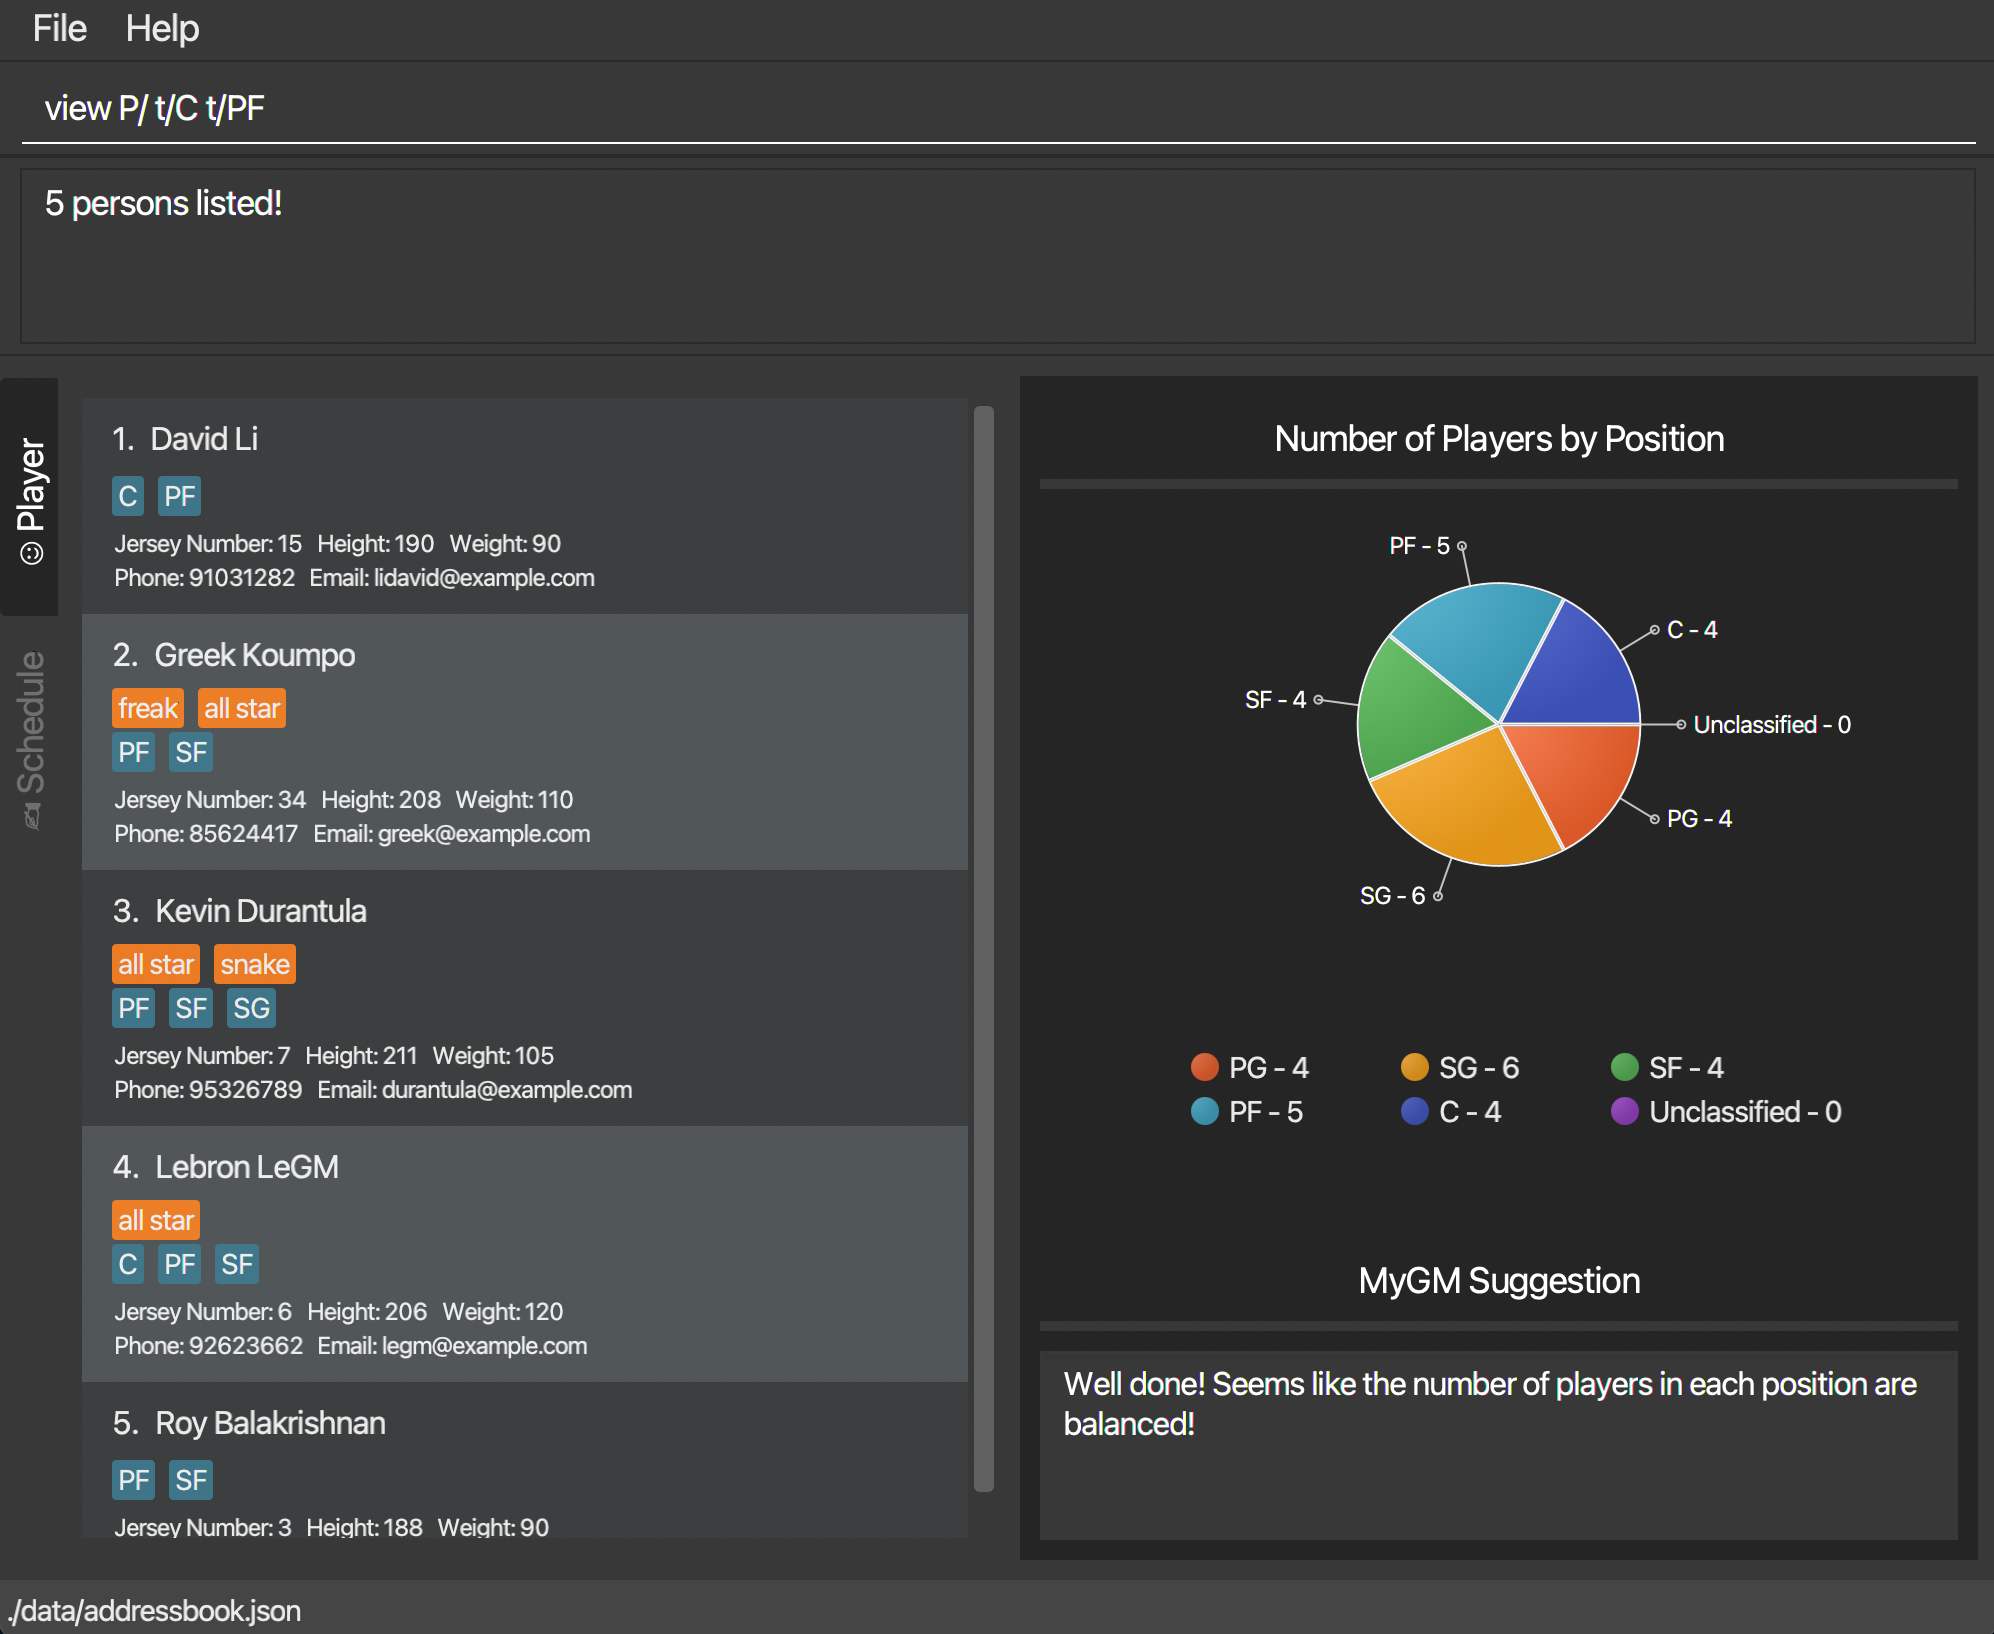This screenshot has height=1634, width=1994.
Task: Click the command input field
Action: (998, 108)
